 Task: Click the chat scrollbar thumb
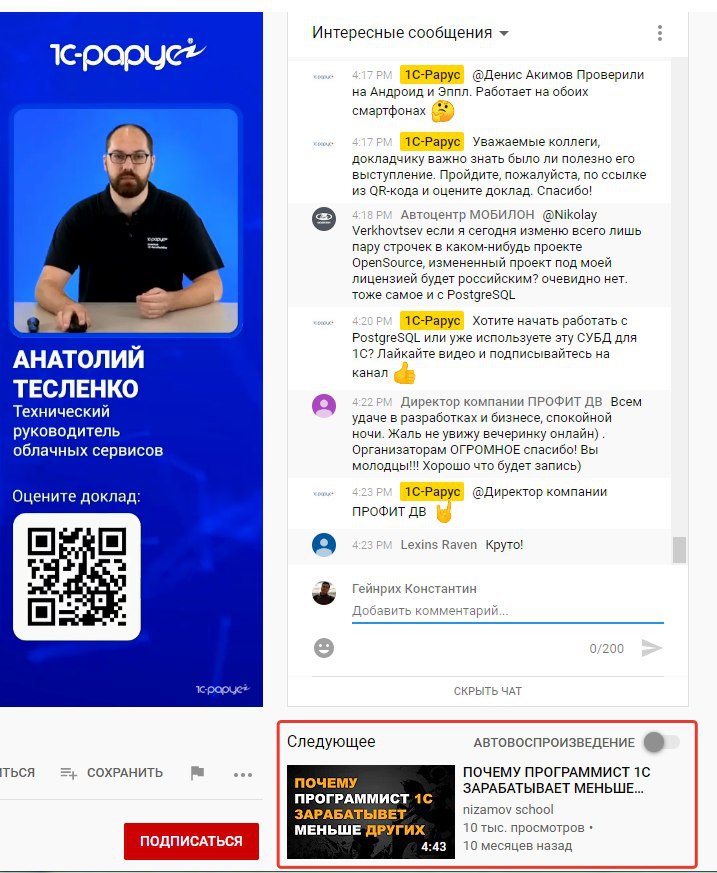[679, 550]
